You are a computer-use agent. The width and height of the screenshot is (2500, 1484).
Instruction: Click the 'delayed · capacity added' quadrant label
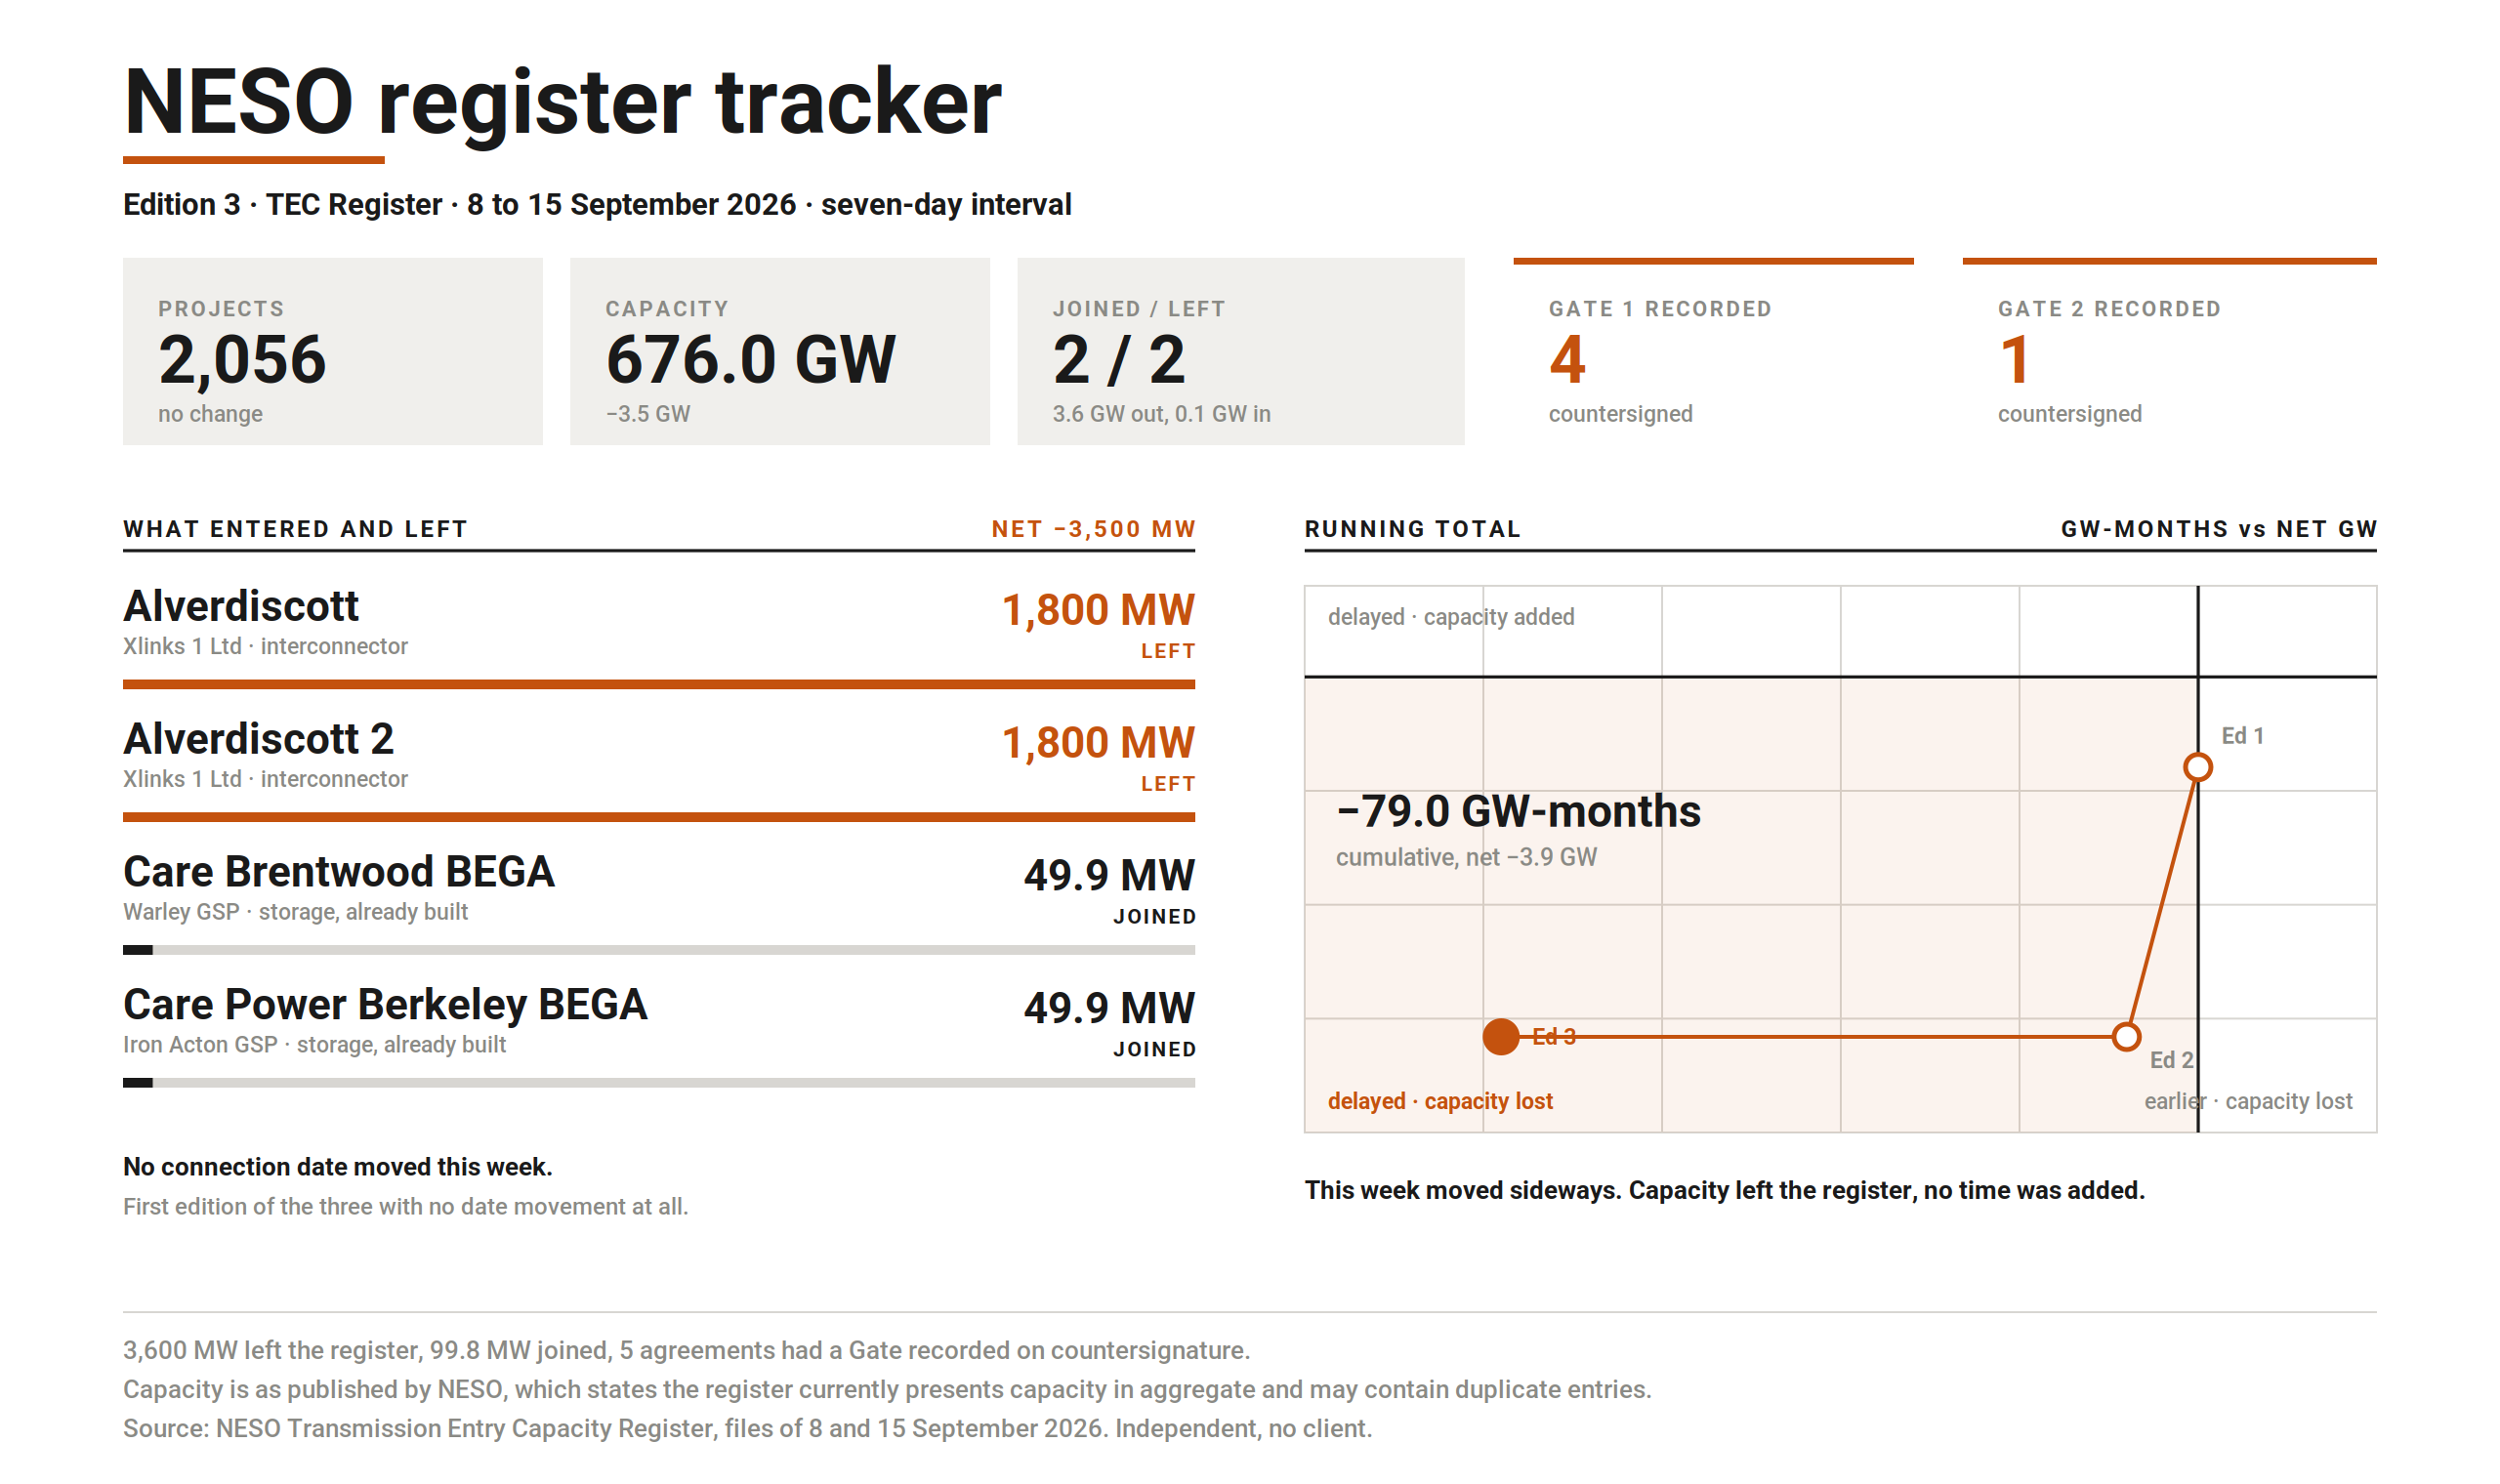tap(1451, 617)
